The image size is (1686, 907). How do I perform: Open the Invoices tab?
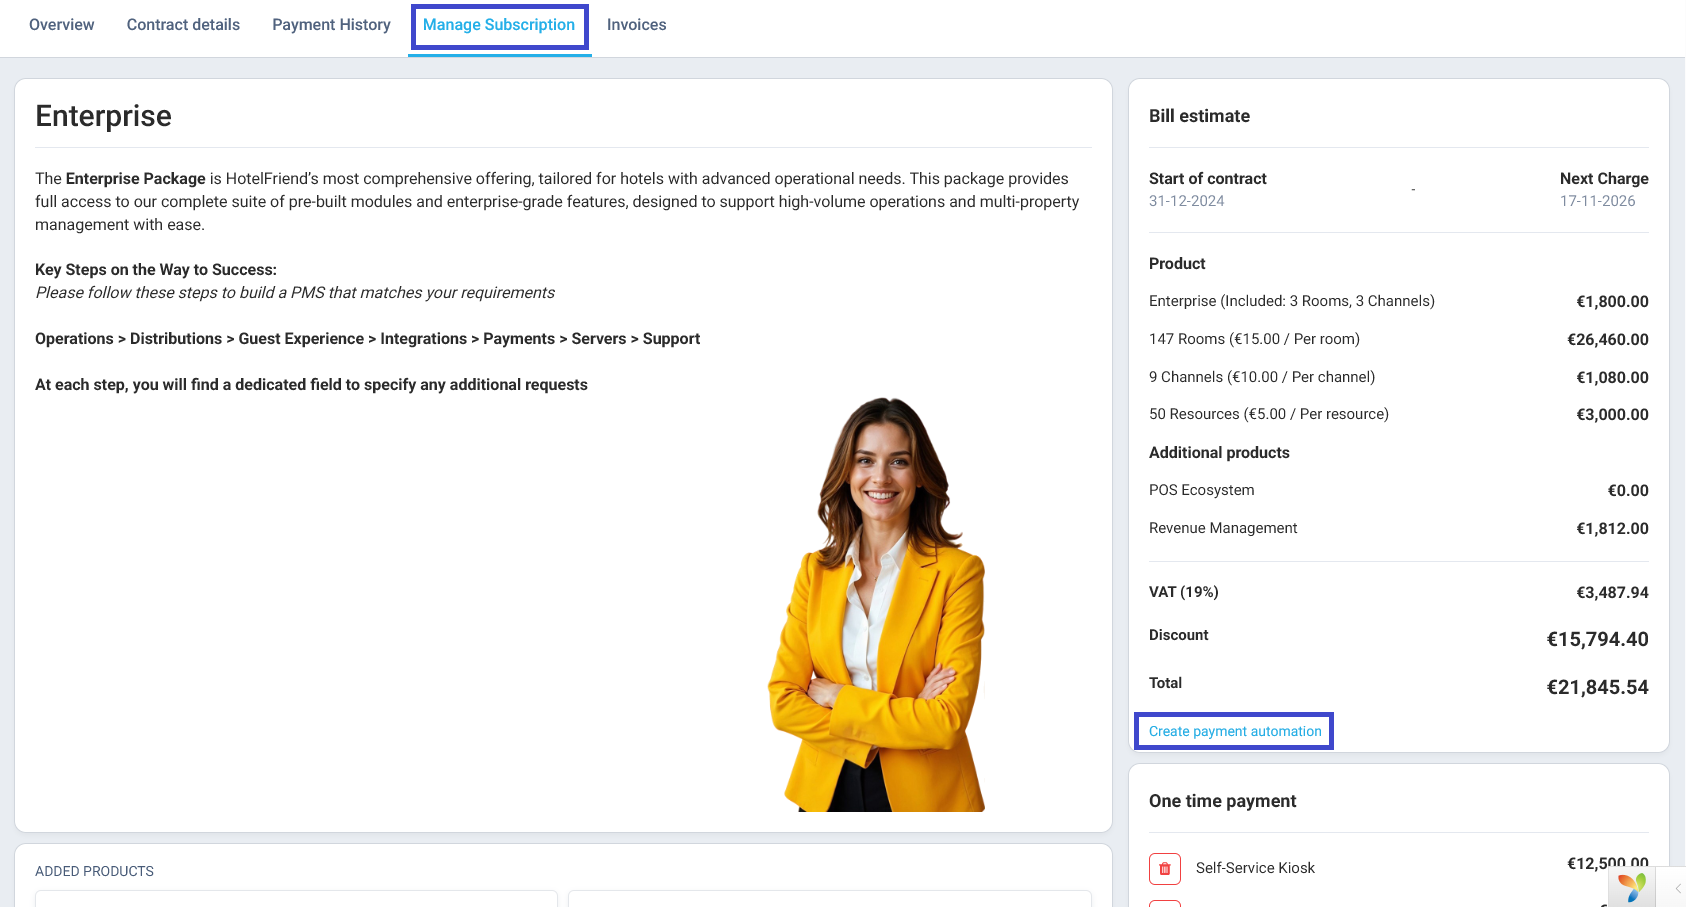tap(636, 25)
